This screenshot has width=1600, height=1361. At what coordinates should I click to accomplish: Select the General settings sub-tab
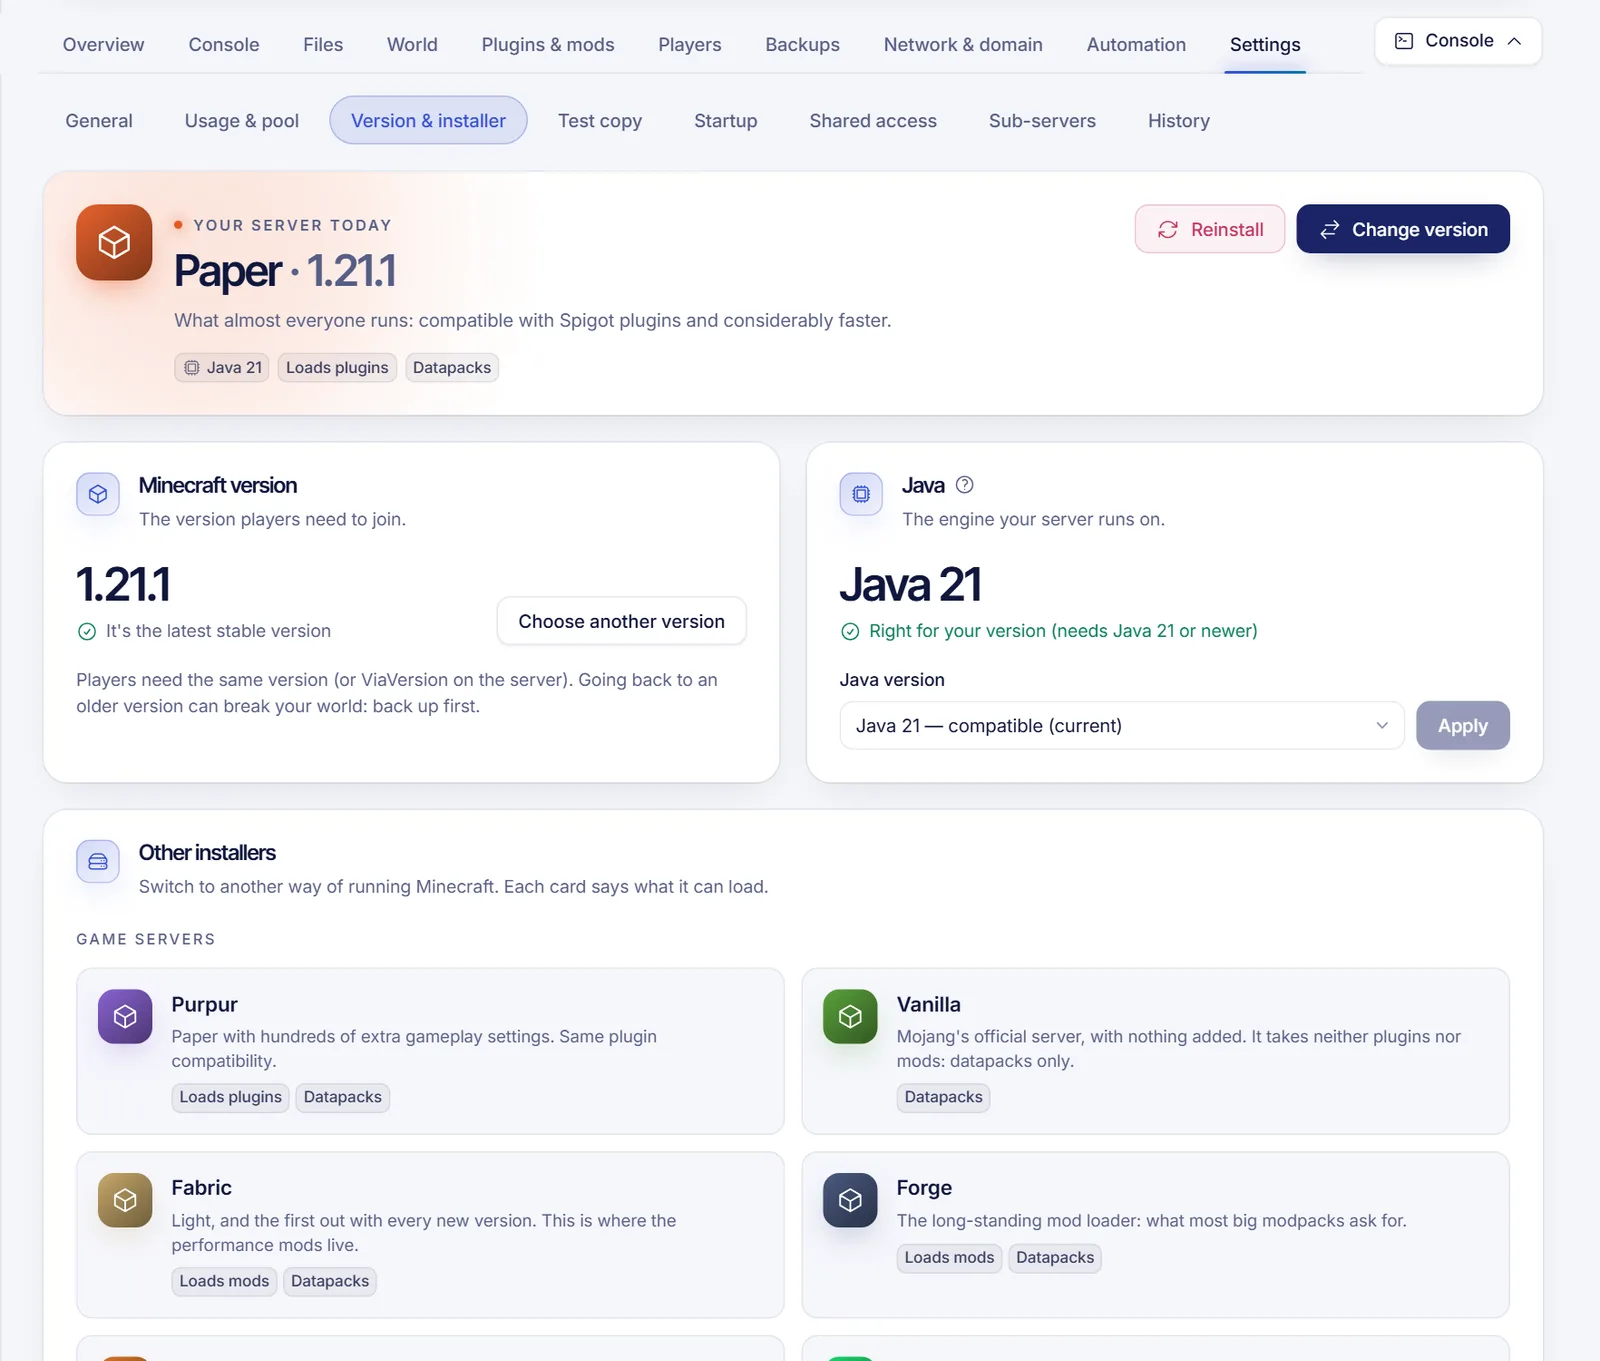[x=99, y=121]
